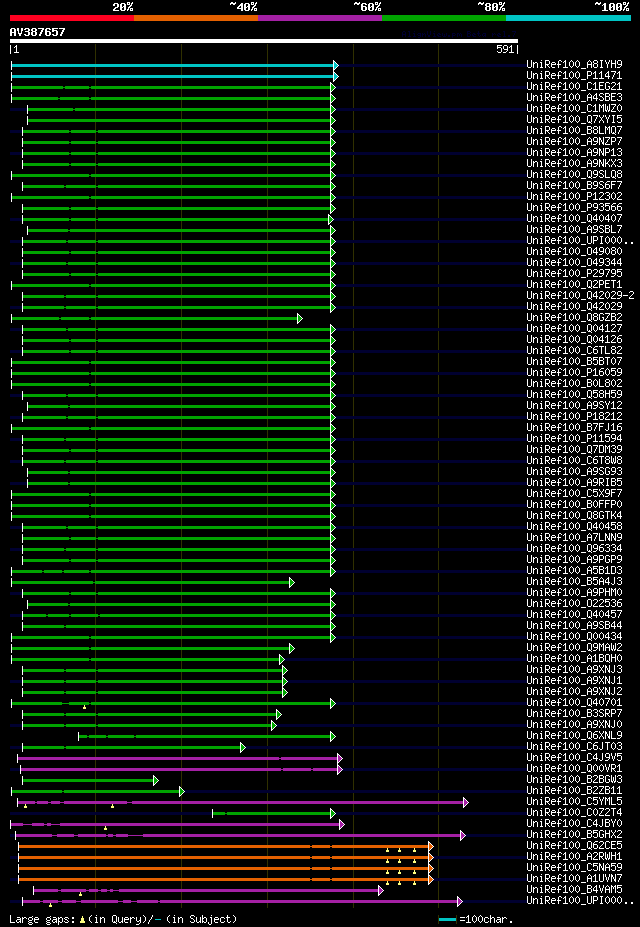The width and height of the screenshot is (640, 927).
Task: Select the UniRef100_C5X9F7 label
Action: tap(574, 493)
